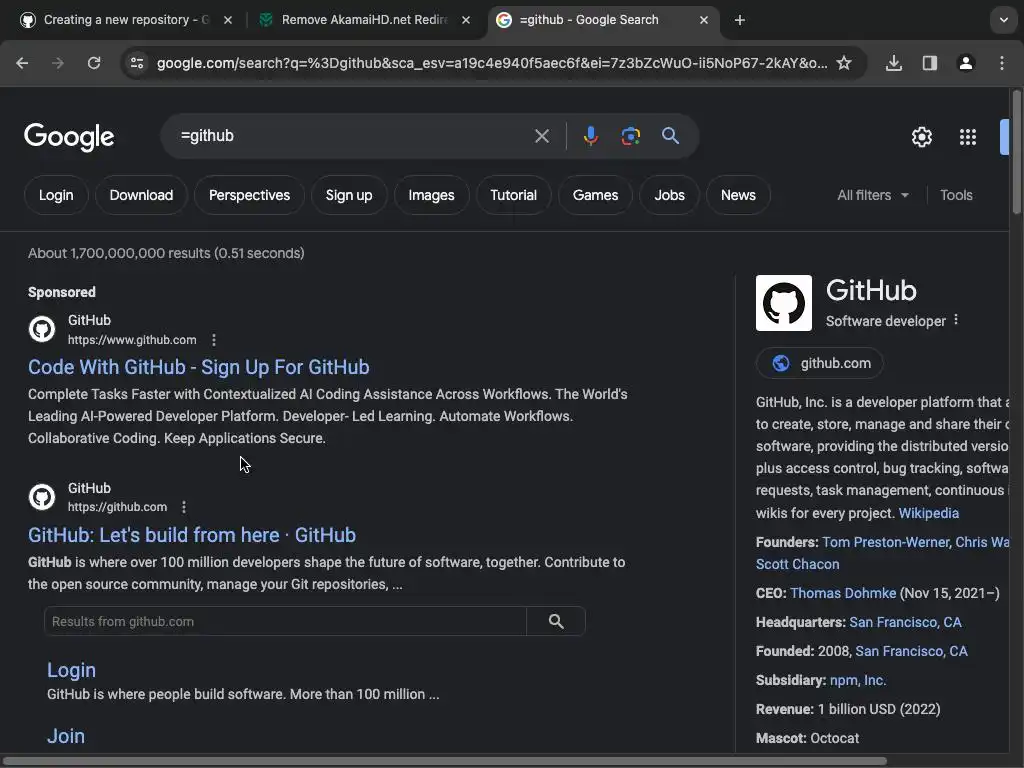1024x768 pixels.
Task: Close the Creating a new repository tab
Action: pos(228,20)
